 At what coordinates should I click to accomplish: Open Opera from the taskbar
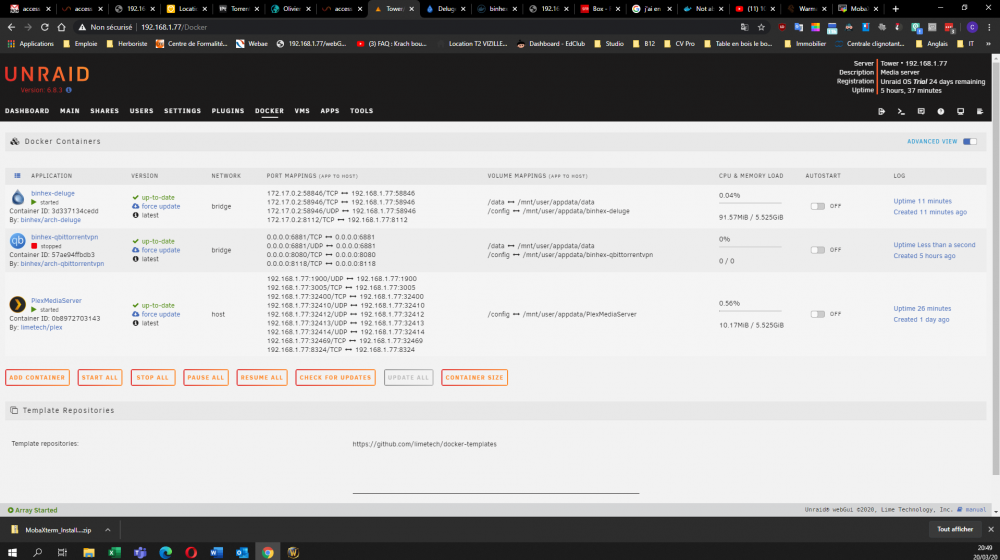coord(191,552)
